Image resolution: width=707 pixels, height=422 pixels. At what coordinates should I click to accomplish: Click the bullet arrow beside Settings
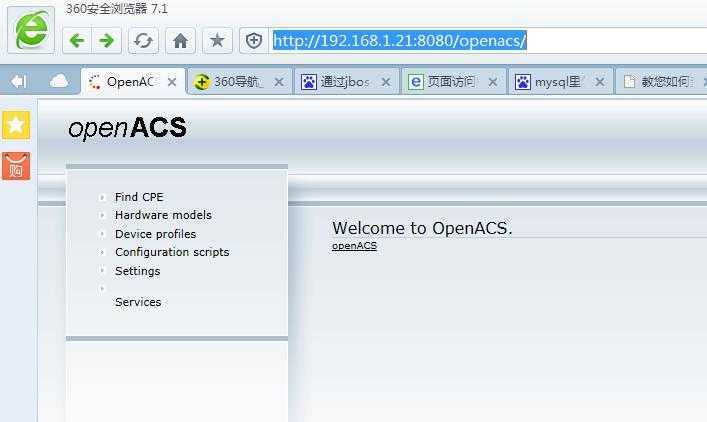[102, 271]
